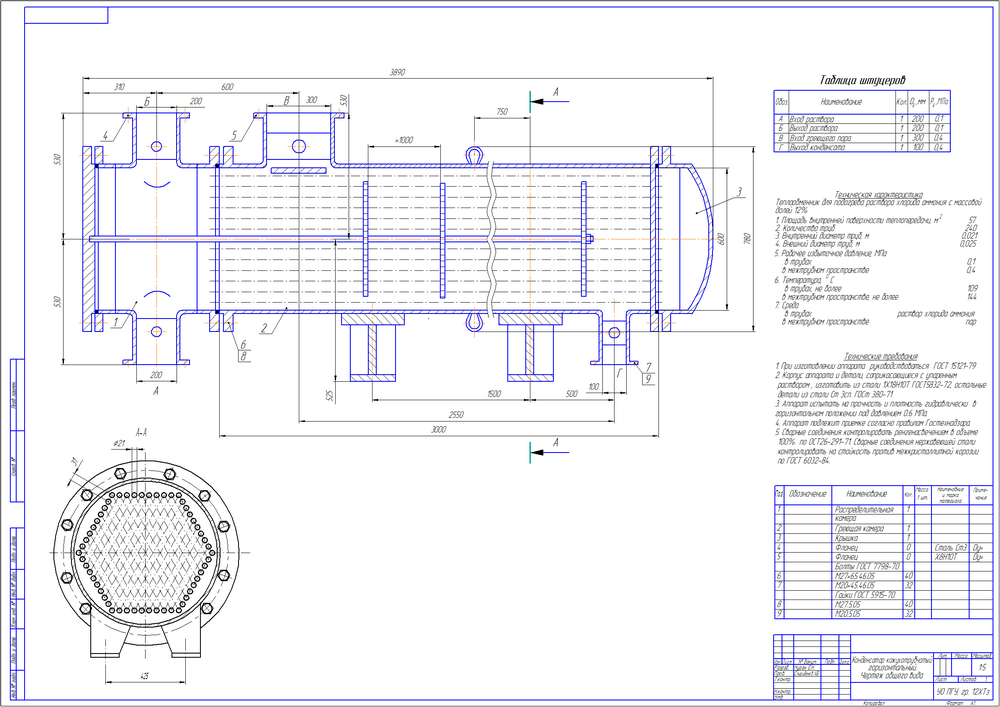The image size is (1000, 707).
Task: Select the "Выход раствора" row name
Action: pos(813,128)
